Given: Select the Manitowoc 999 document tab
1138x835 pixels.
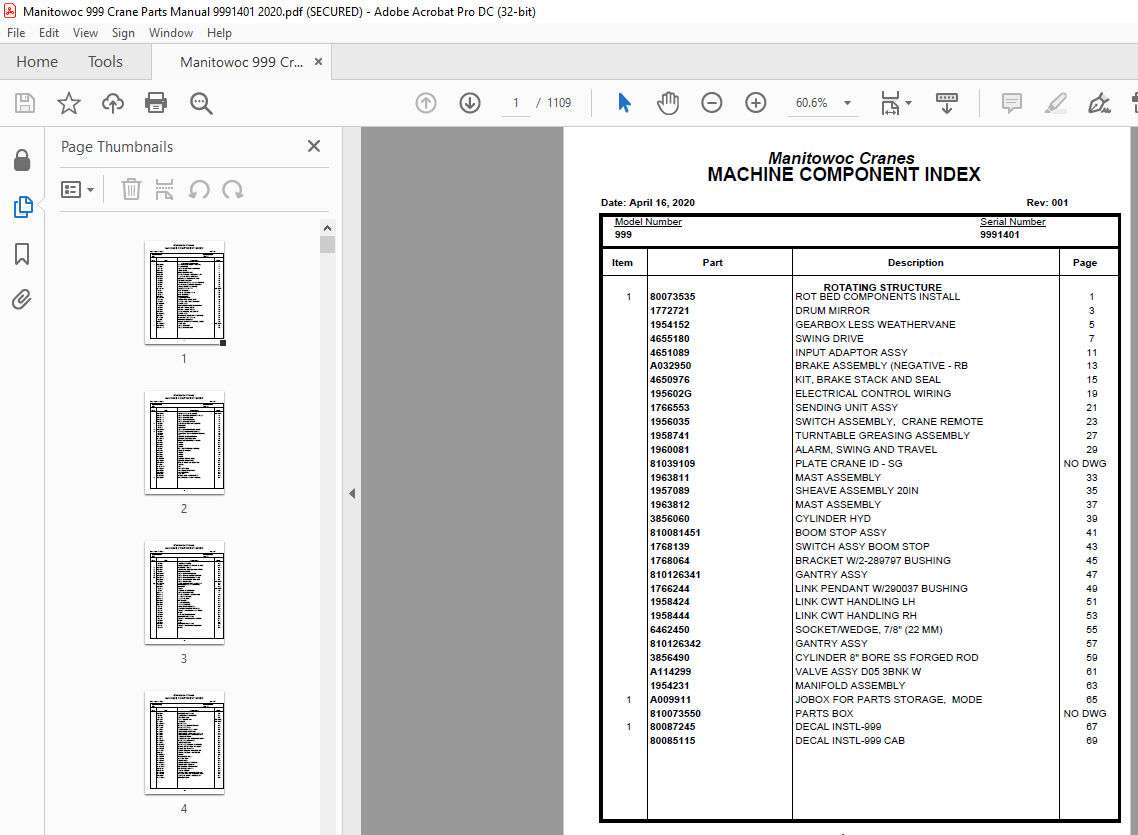Looking at the screenshot, I should (241, 62).
